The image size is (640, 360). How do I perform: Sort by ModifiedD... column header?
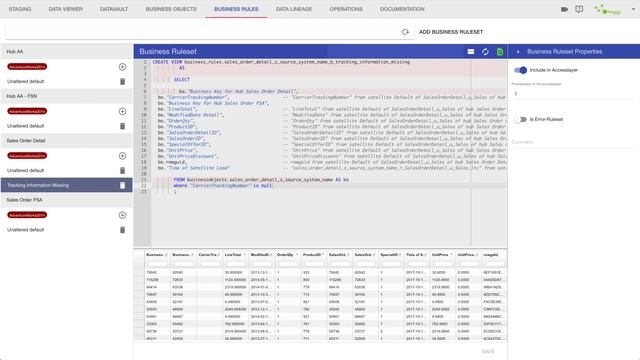click(x=261, y=255)
